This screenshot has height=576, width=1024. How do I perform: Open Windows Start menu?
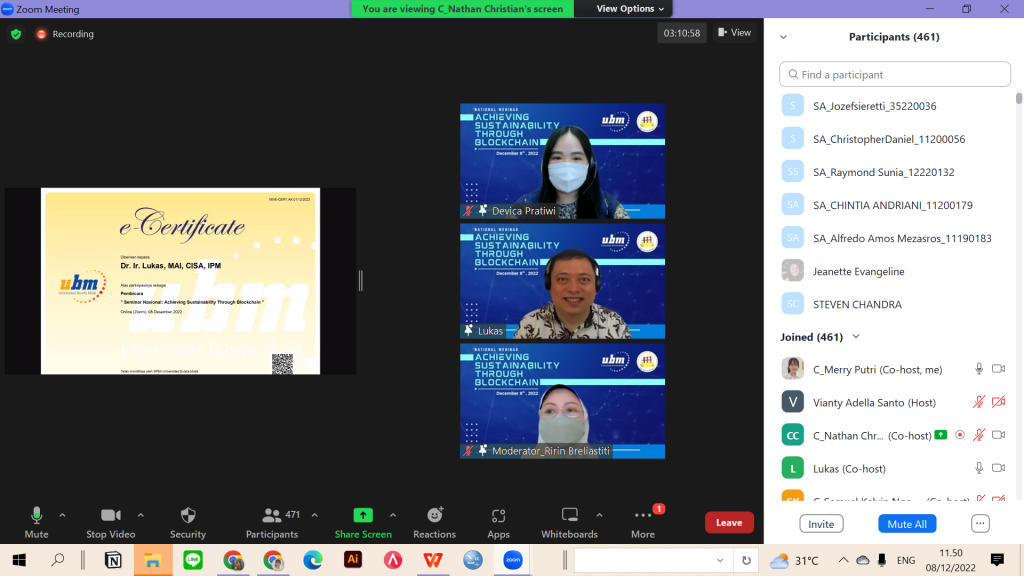pyautogui.click(x=19, y=560)
